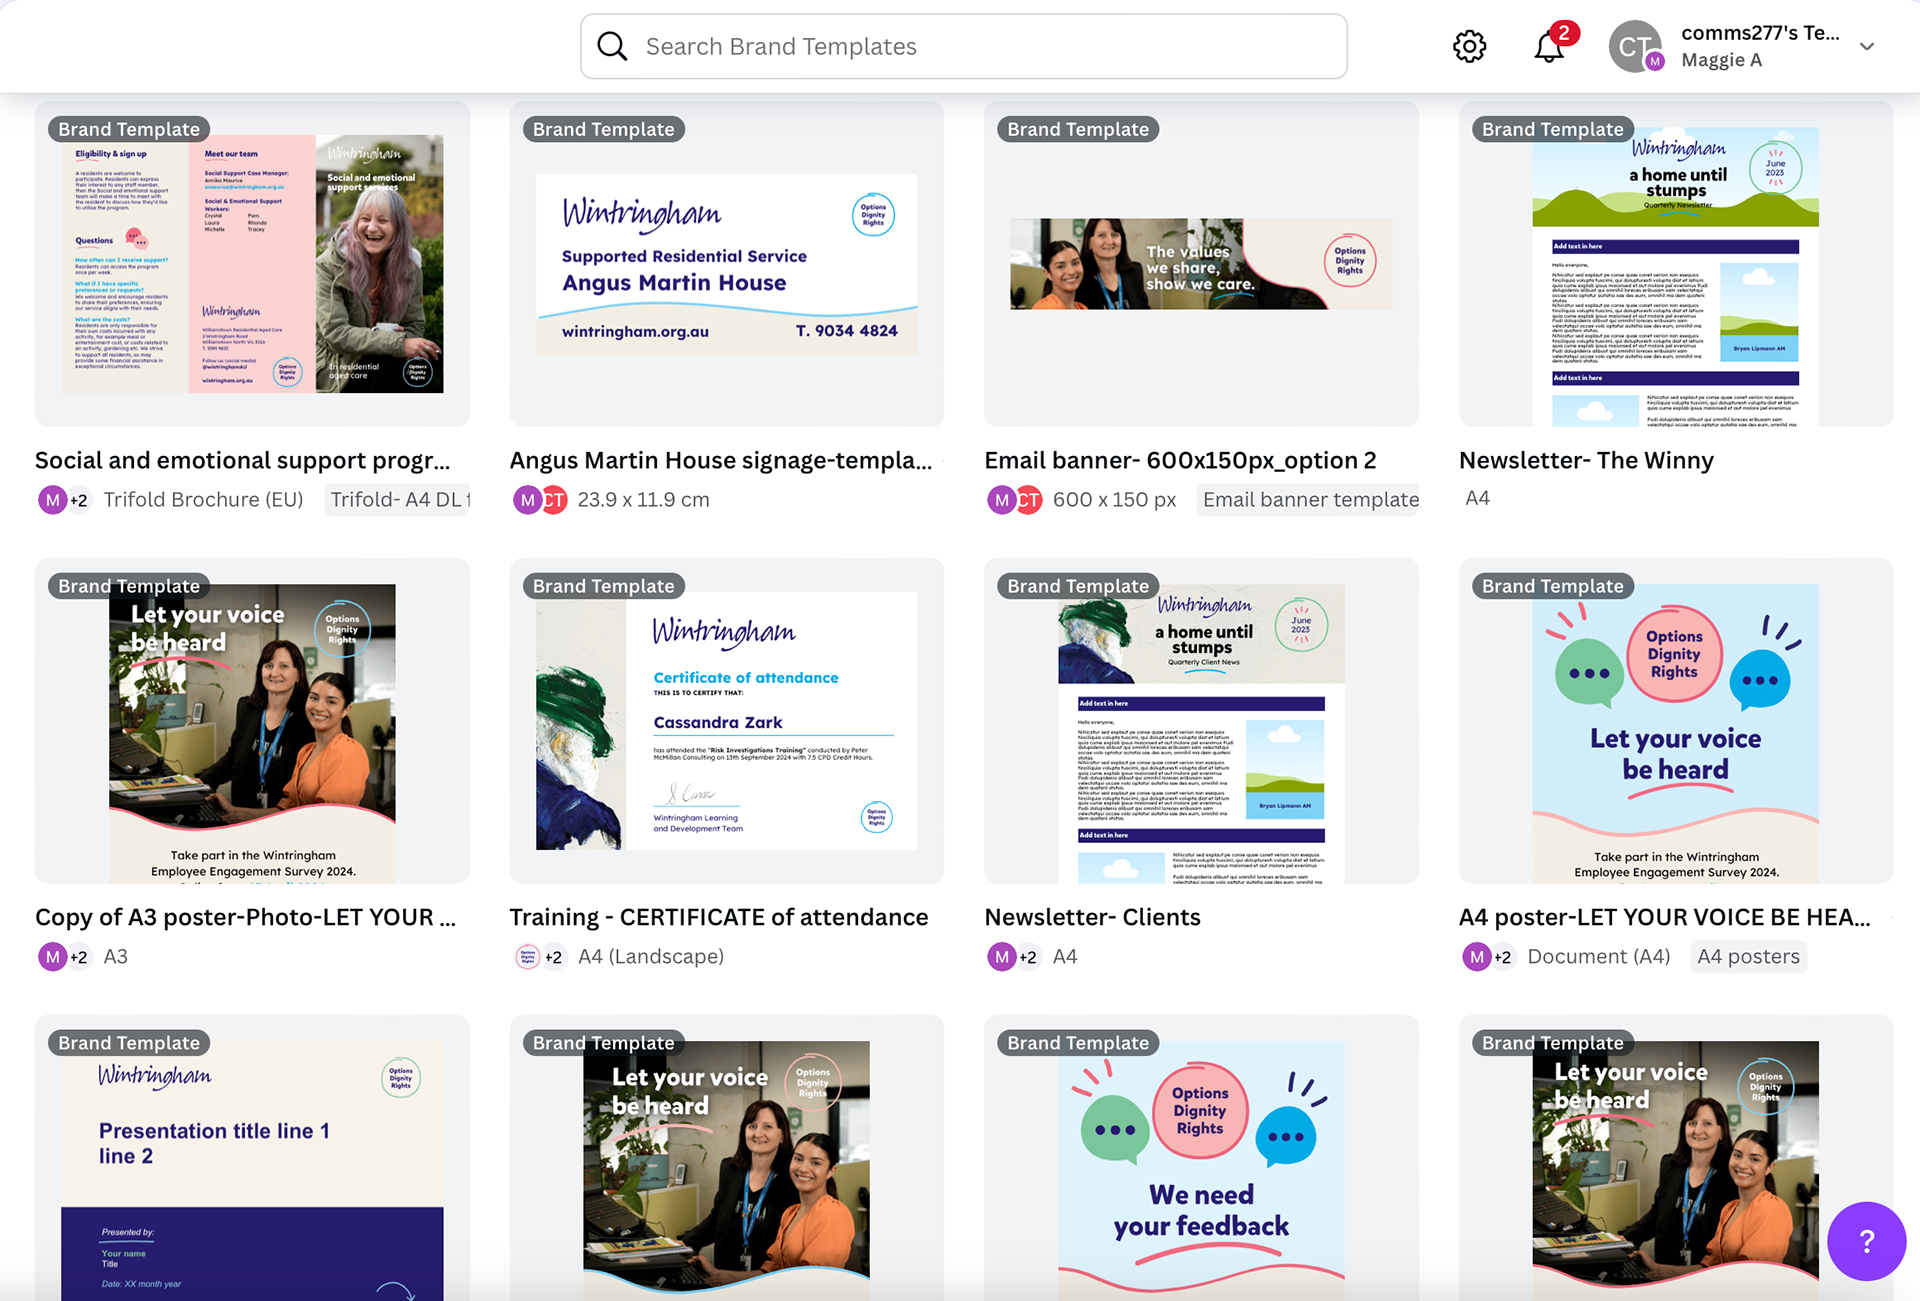Click CT avatar under Angus Martin House signage

[555, 499]
